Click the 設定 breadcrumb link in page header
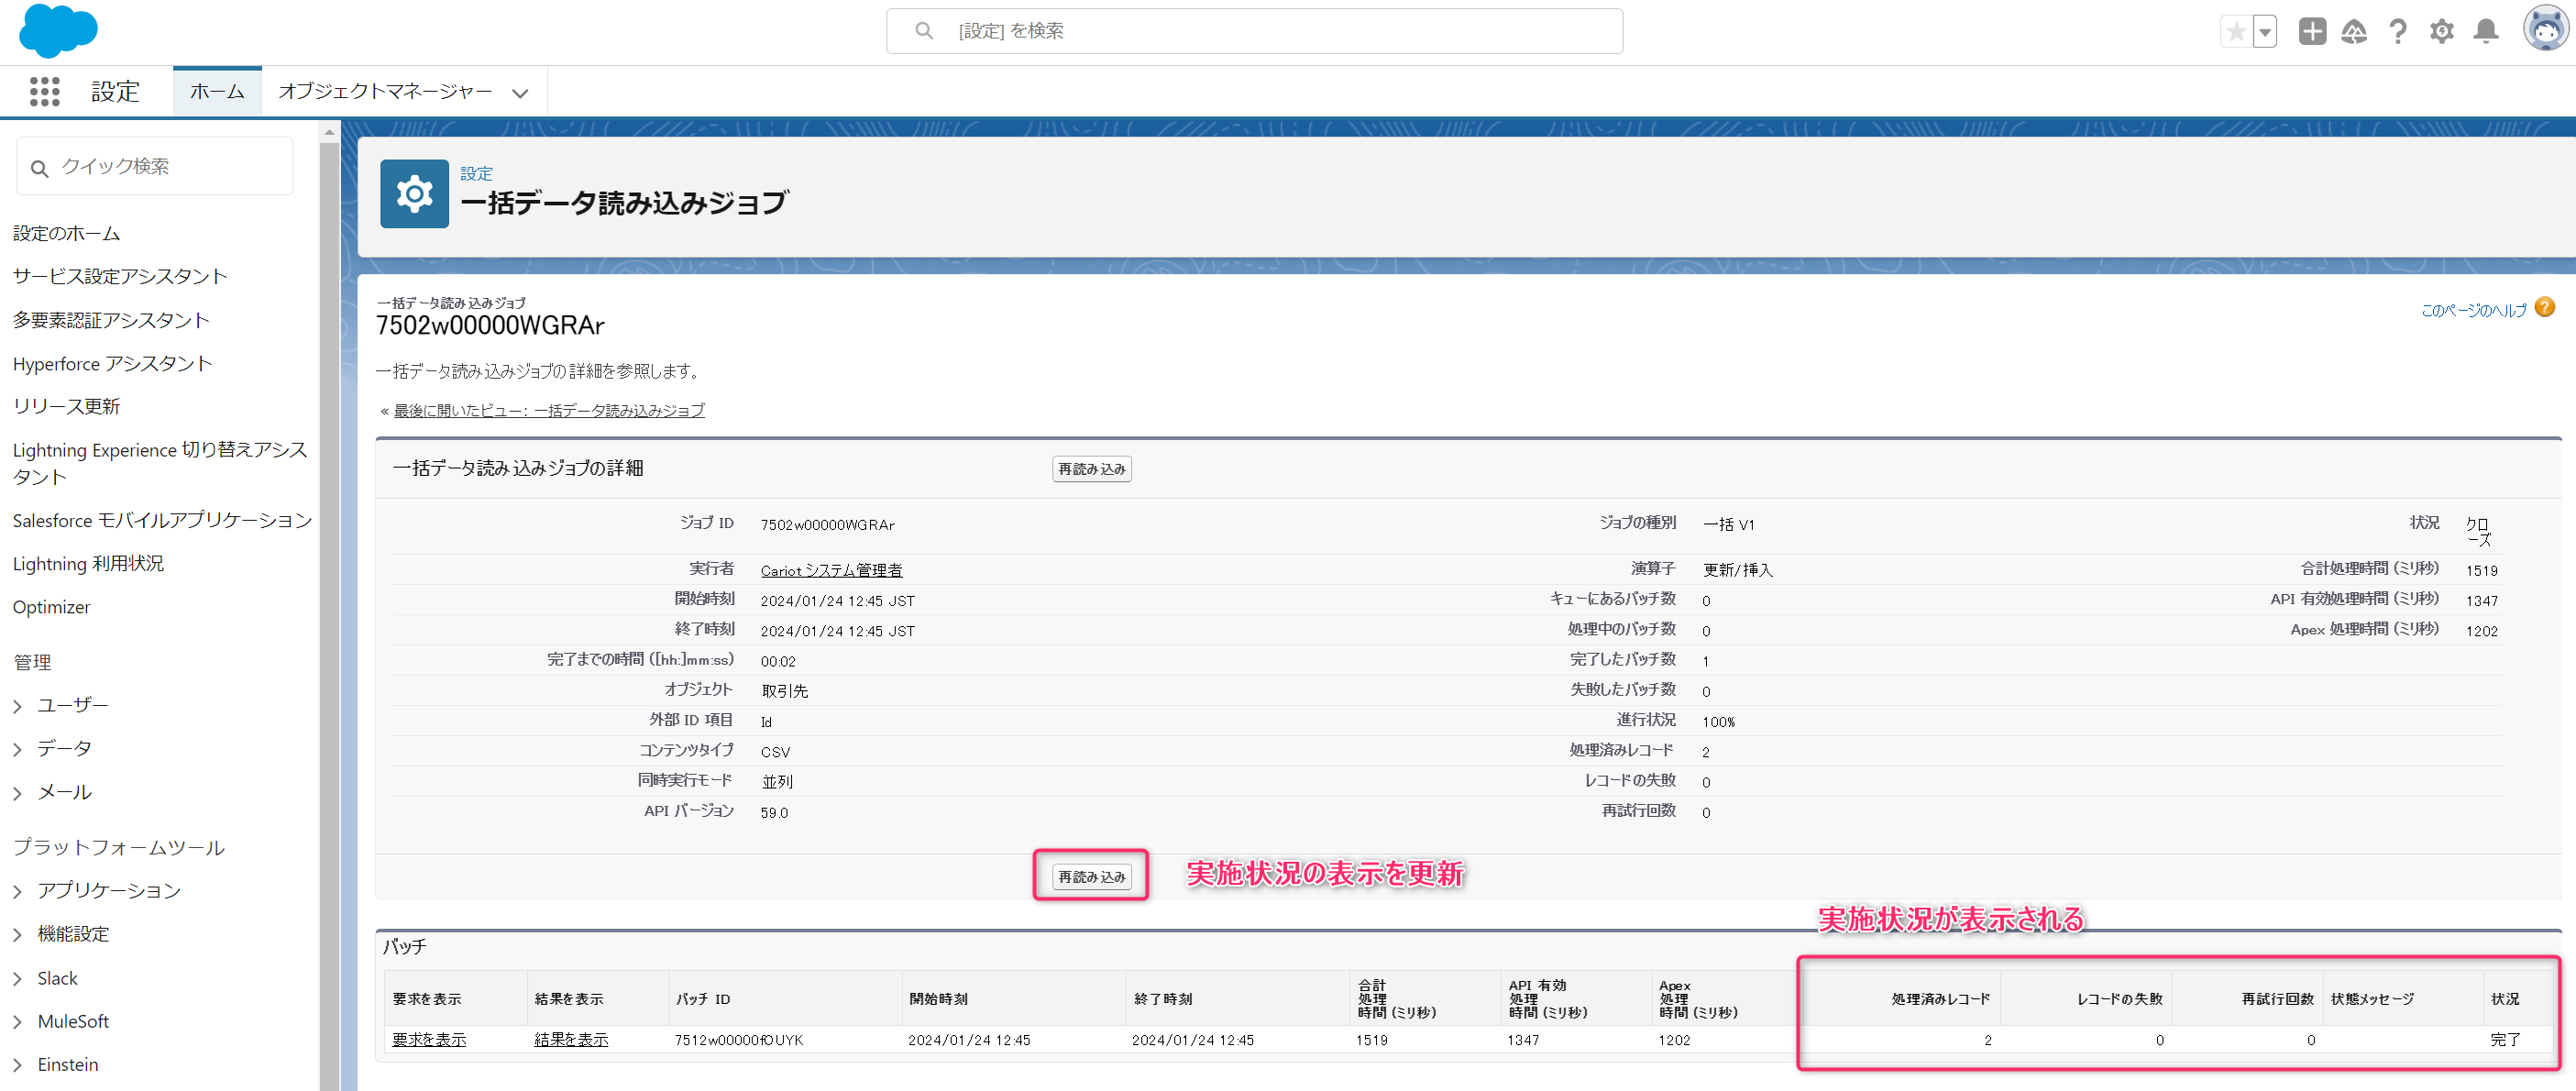This screenshot has width=2576, height=1091. (476, 173)
